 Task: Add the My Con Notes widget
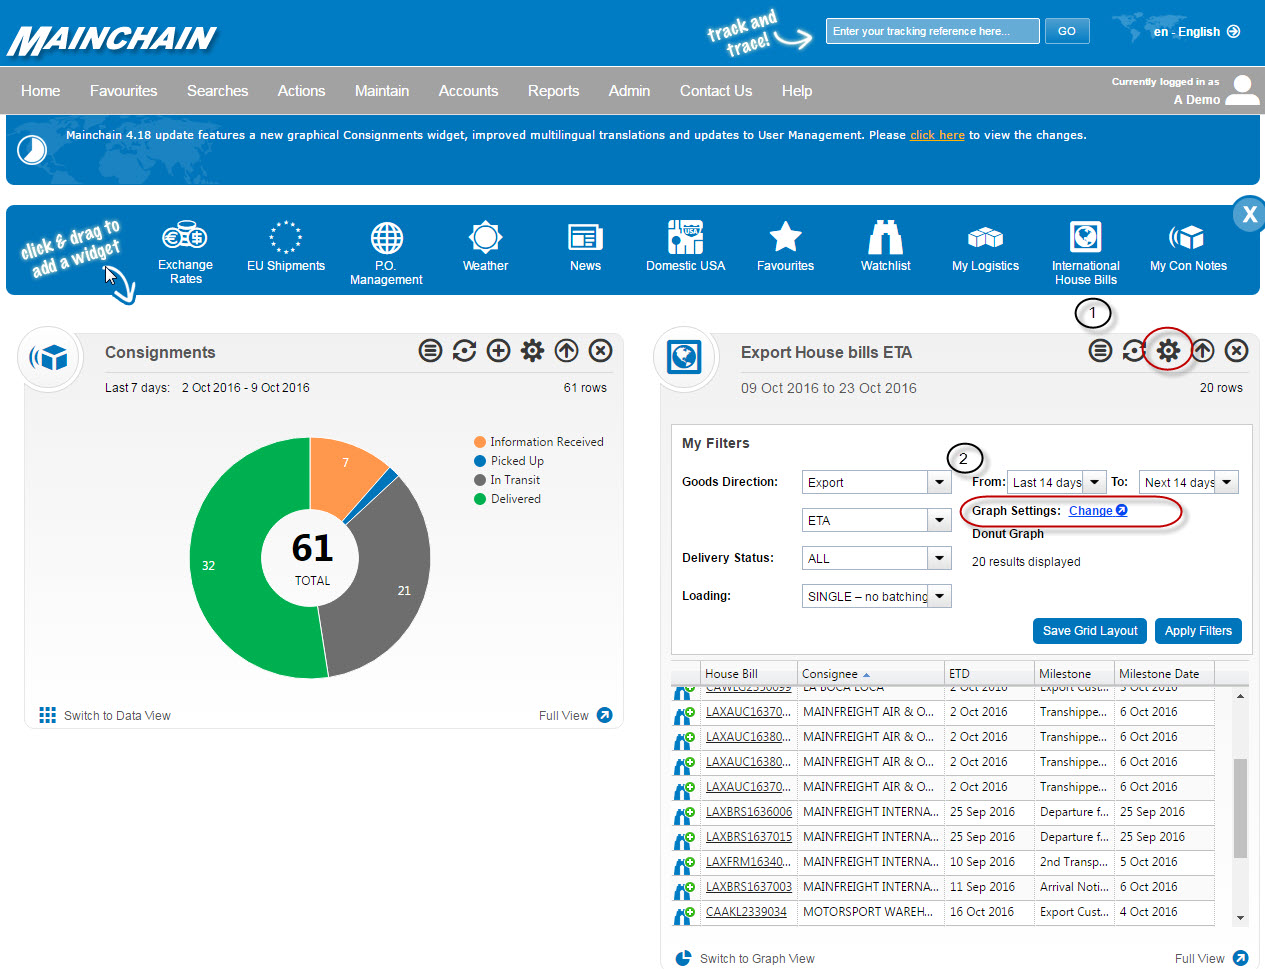click(1188, 246)
